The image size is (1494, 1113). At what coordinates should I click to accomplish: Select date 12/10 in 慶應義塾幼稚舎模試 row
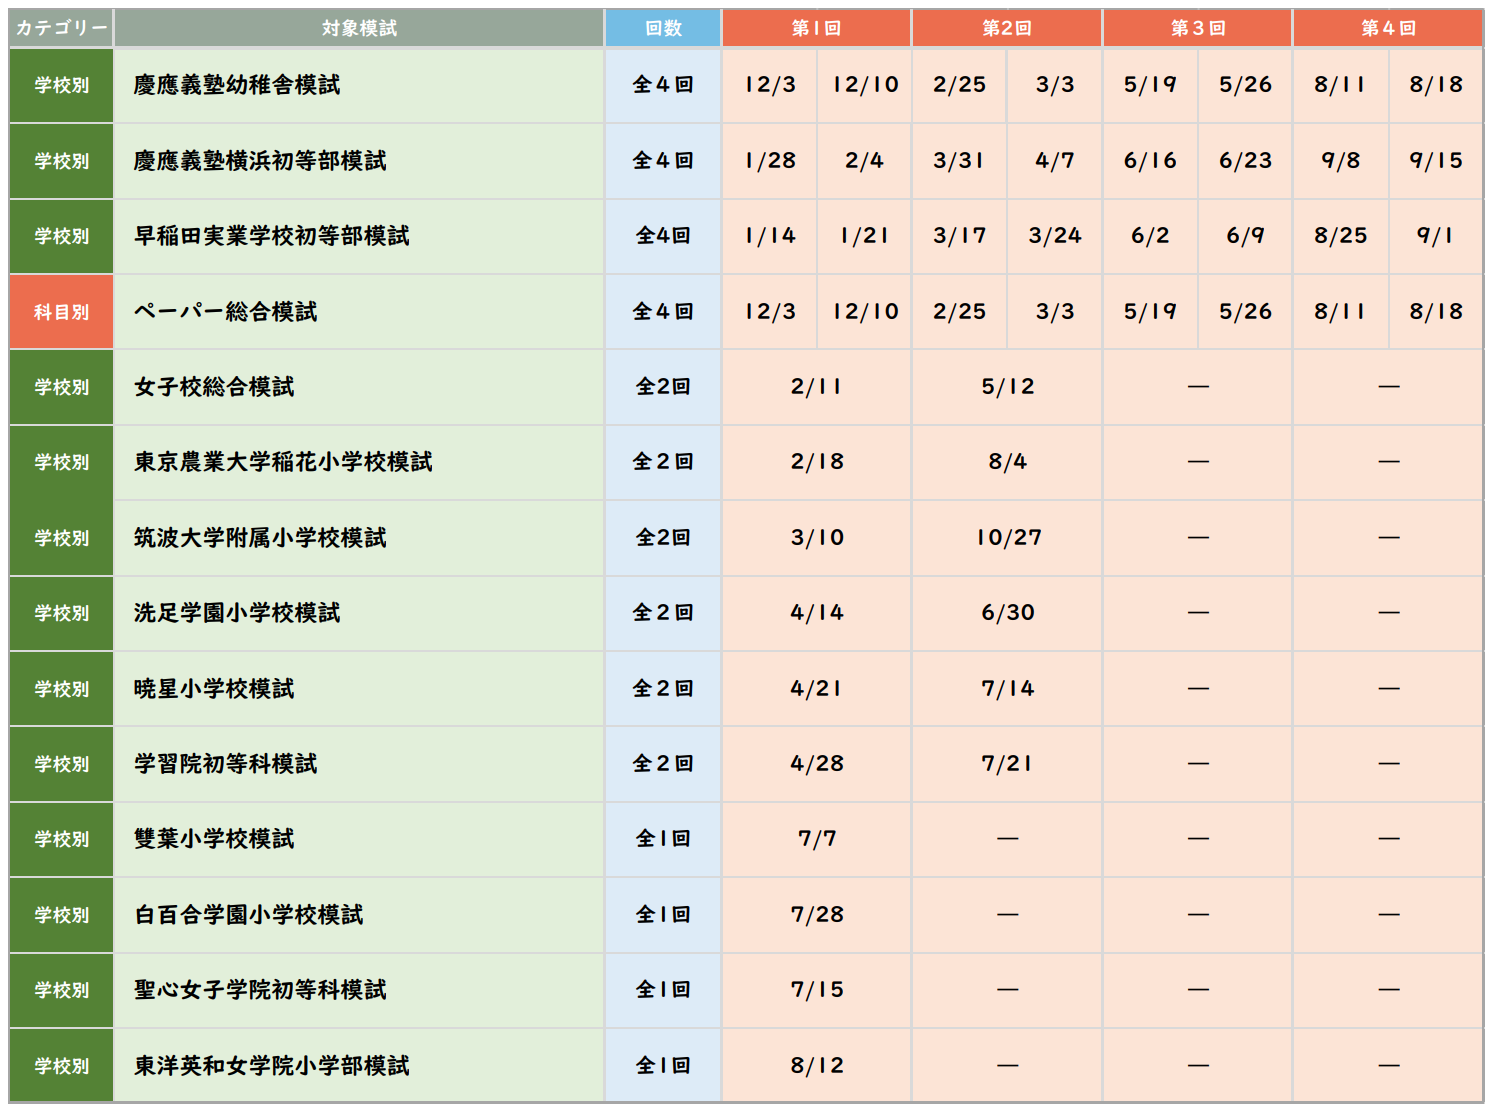865,85
